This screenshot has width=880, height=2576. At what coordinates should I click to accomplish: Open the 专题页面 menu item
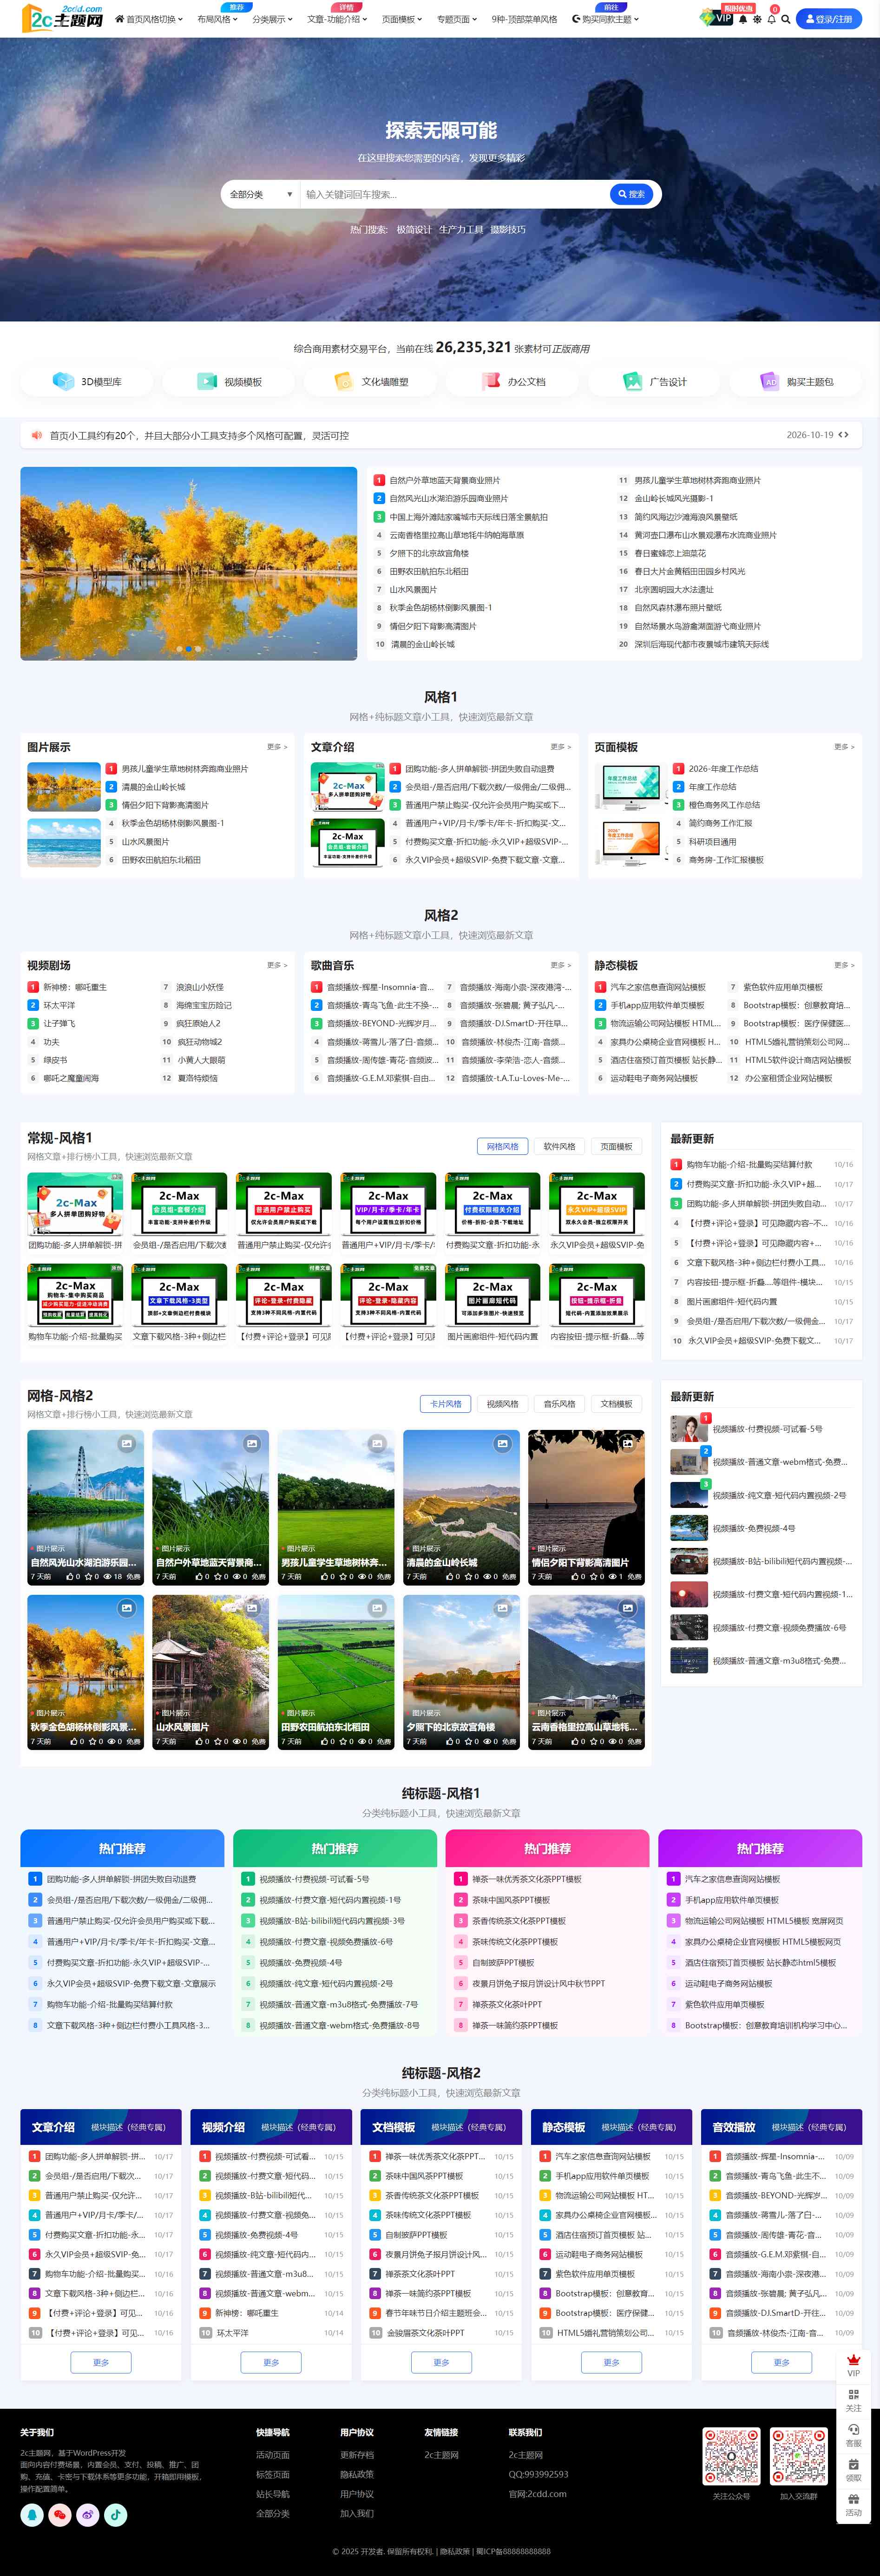pos(457,19)
